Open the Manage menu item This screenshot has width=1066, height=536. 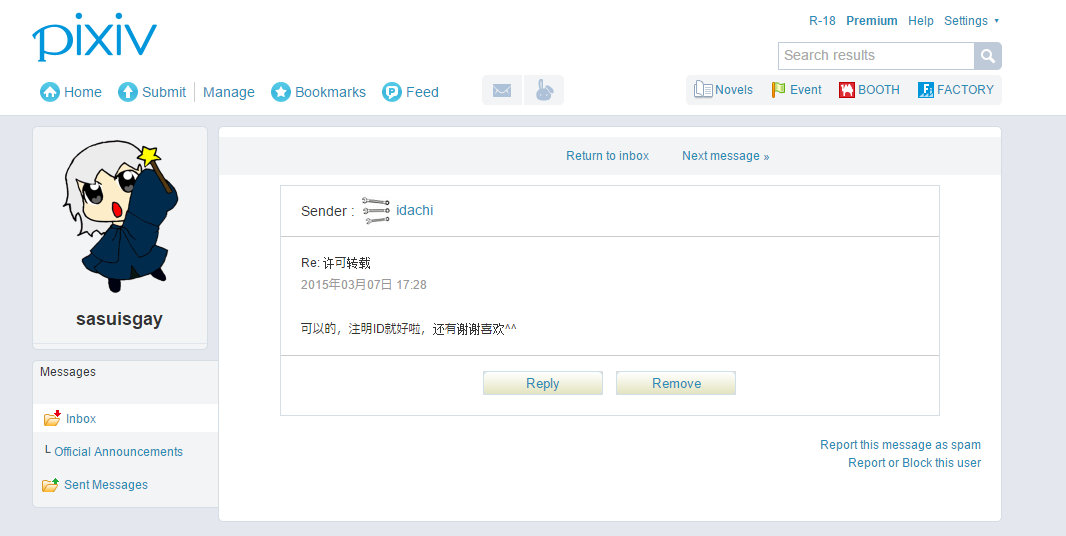[x=228, y=92]
